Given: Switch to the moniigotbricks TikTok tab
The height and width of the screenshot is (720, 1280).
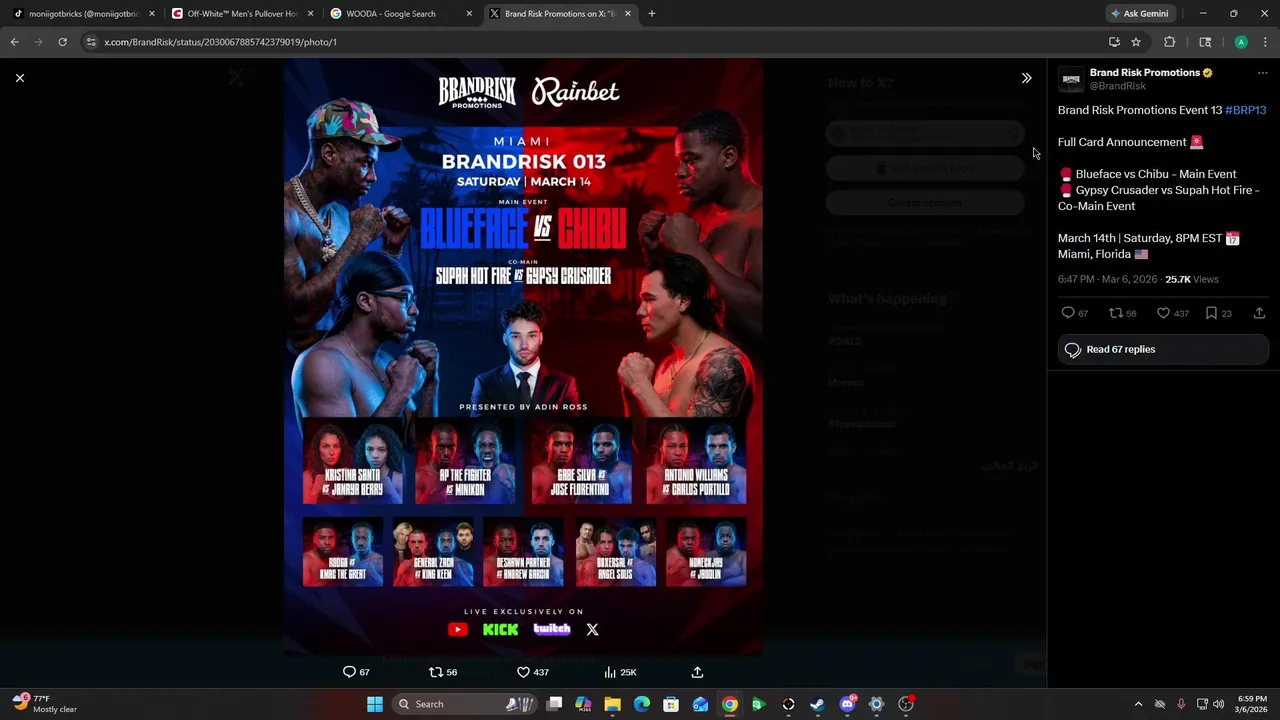Looking at the screenshot, I should pos(83,14).
